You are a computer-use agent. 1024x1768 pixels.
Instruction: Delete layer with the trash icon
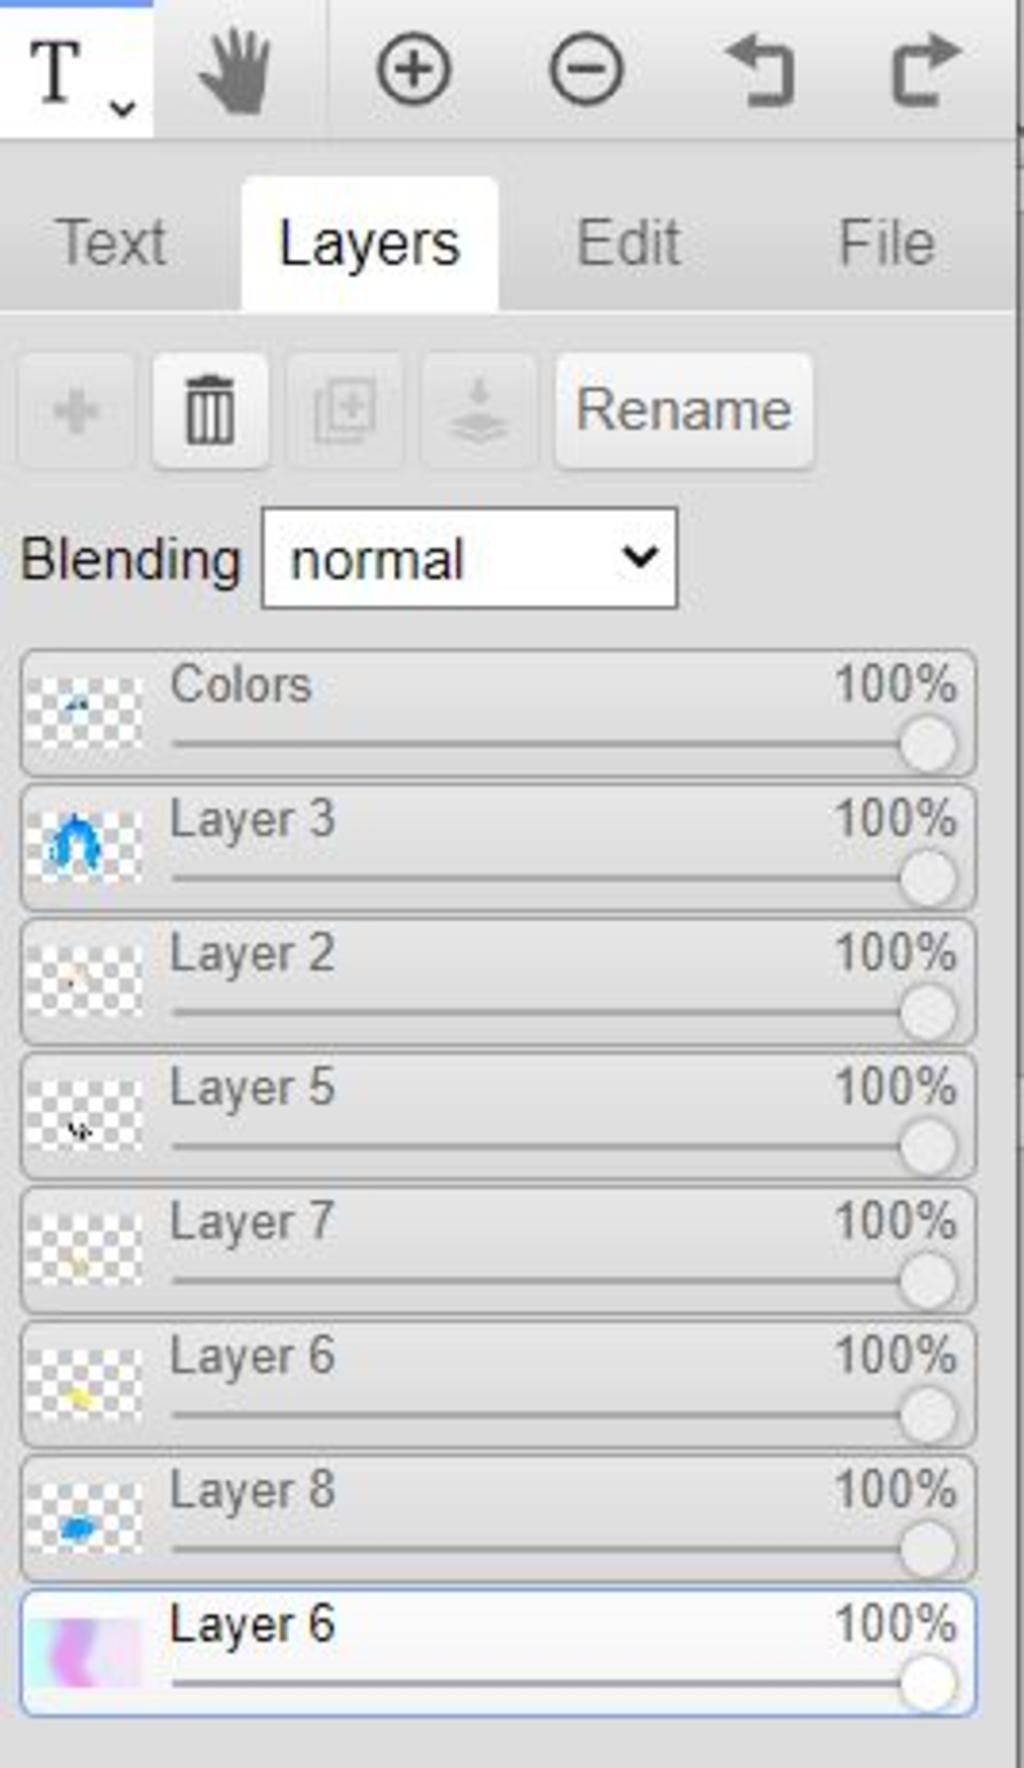click(210, 410)
